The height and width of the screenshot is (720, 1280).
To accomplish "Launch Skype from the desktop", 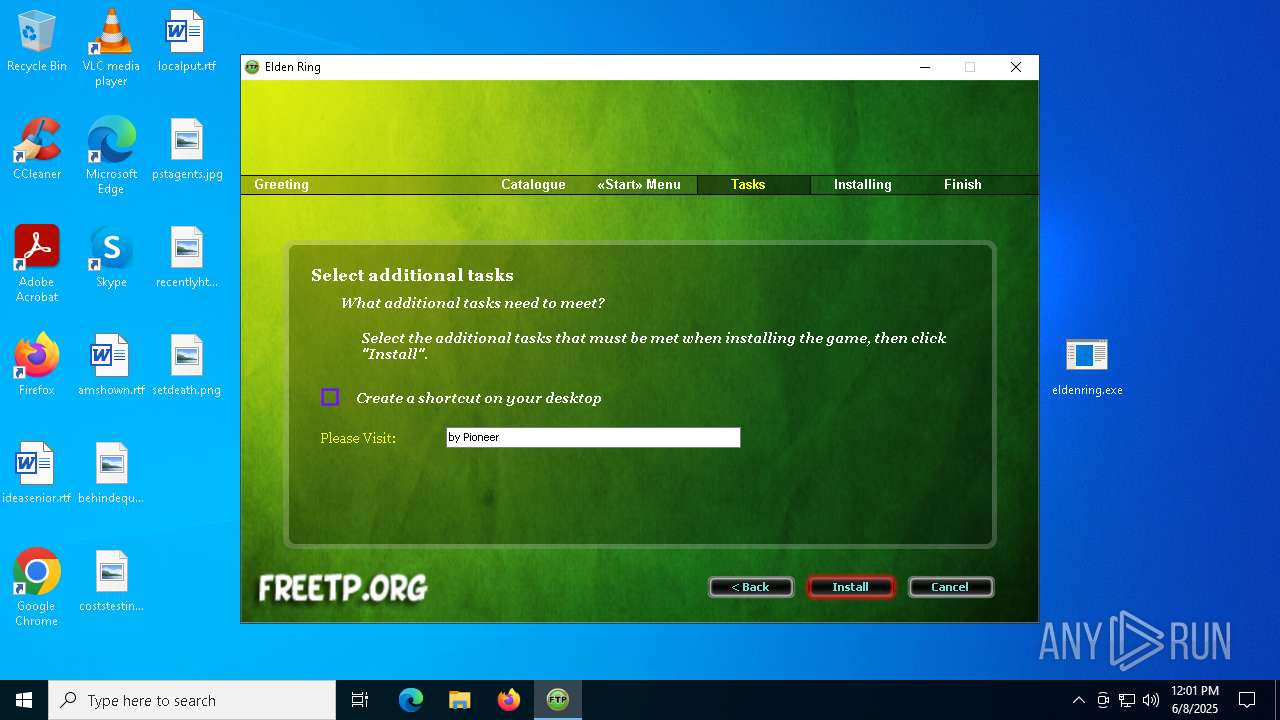I will coord(111,257).
